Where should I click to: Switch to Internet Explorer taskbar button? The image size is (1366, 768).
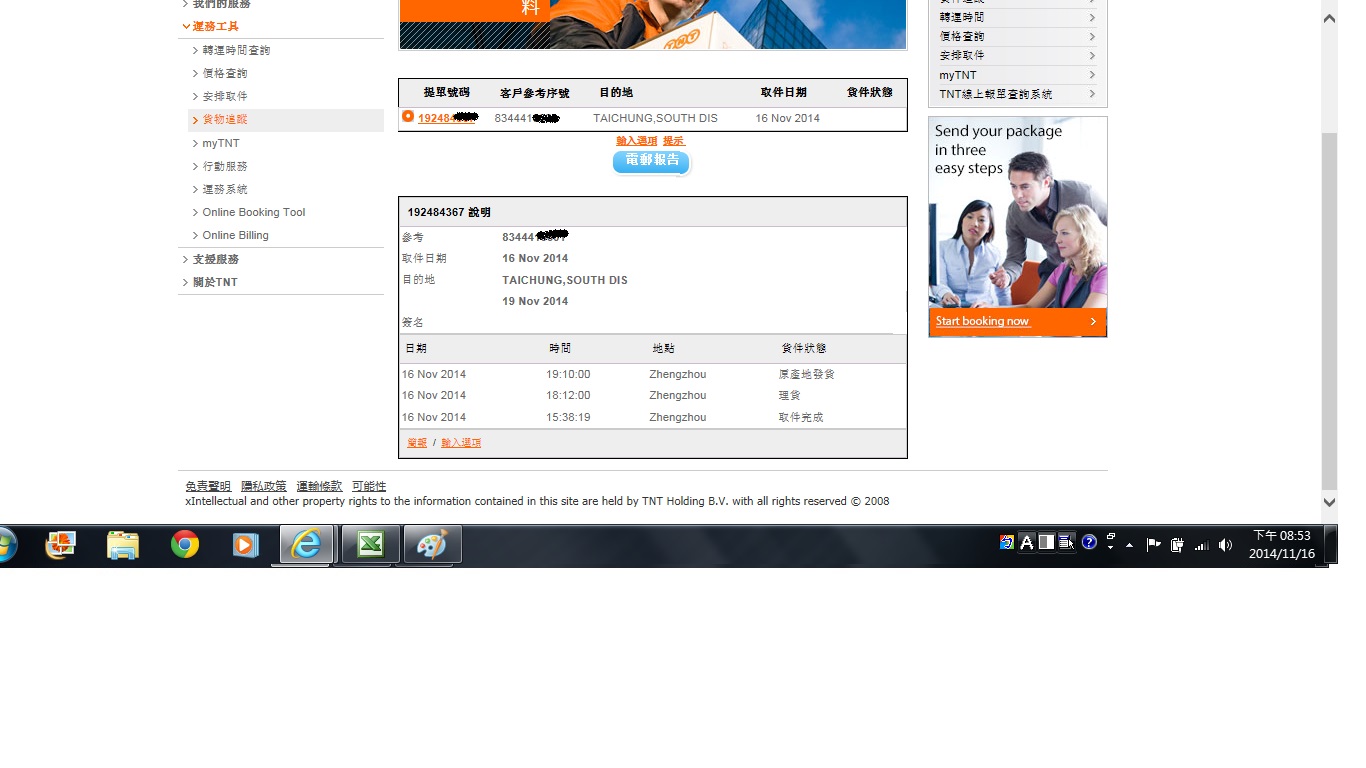pos(307,545)
